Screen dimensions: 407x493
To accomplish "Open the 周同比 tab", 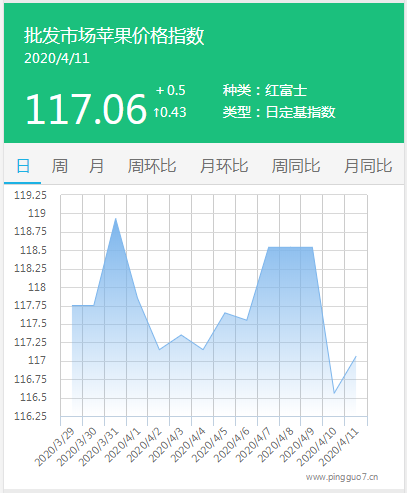I will tap(296, 166).
